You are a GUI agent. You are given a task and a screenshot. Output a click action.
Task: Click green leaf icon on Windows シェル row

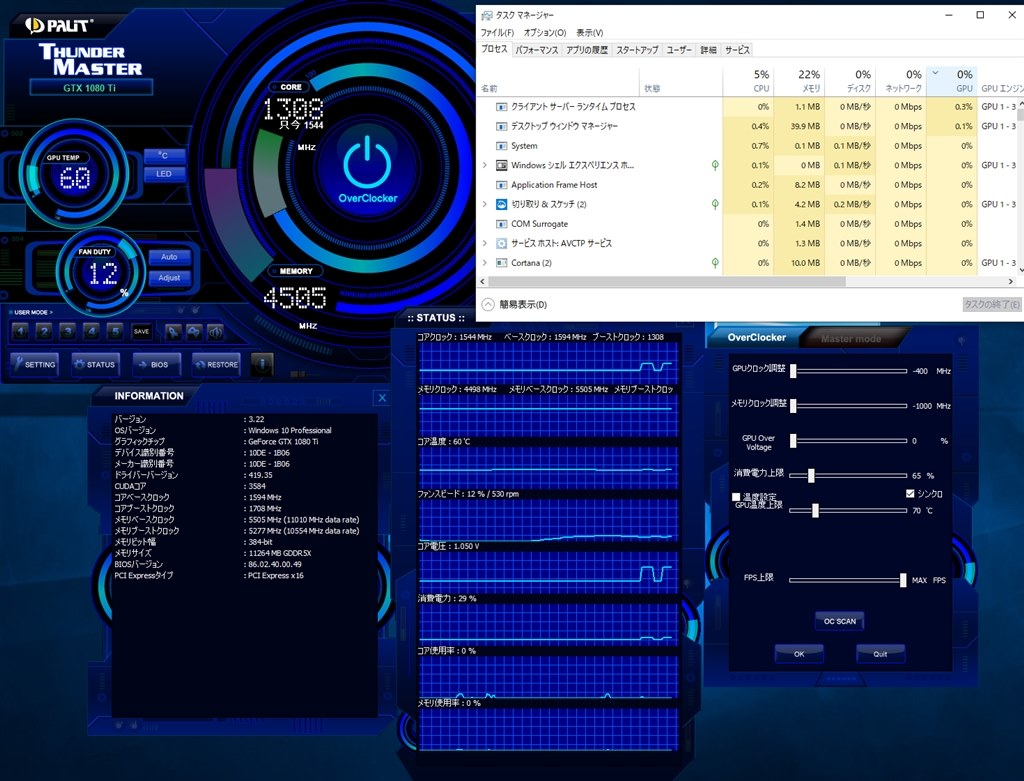pos(715,165)
